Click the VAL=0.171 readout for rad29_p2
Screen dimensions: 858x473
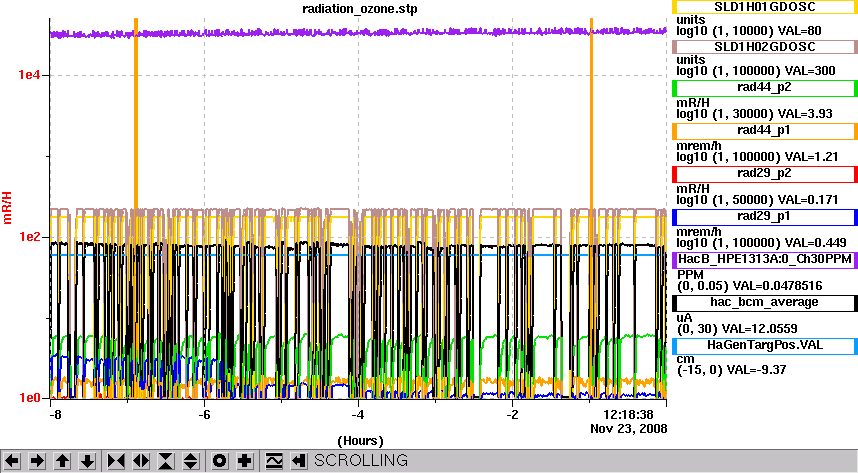pyautogui.click(x=809, y=200)
